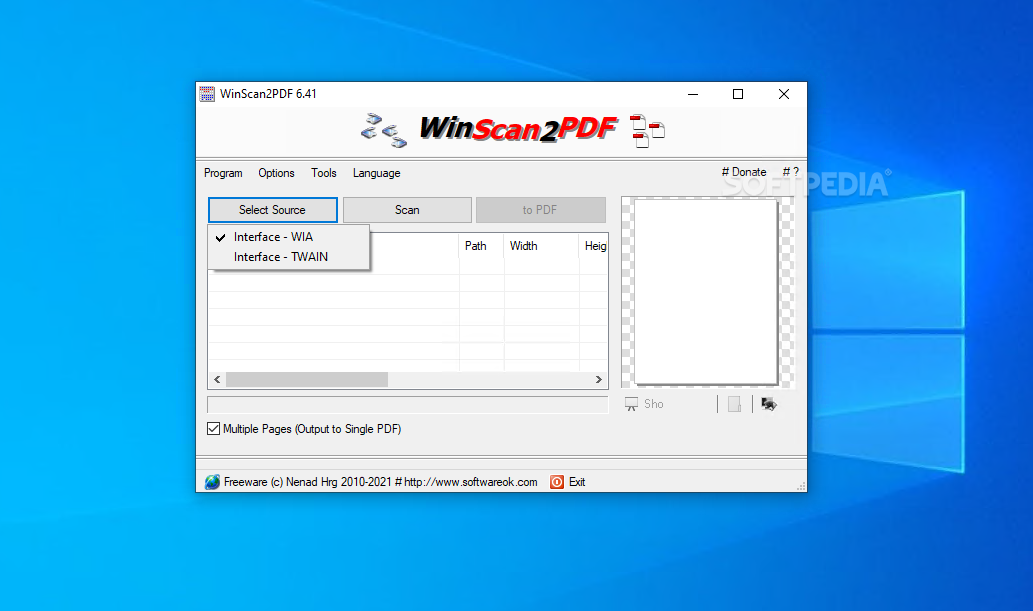This screenshot has height=611, width=1033.
Task: Open the Options menu
Action: 276,173
